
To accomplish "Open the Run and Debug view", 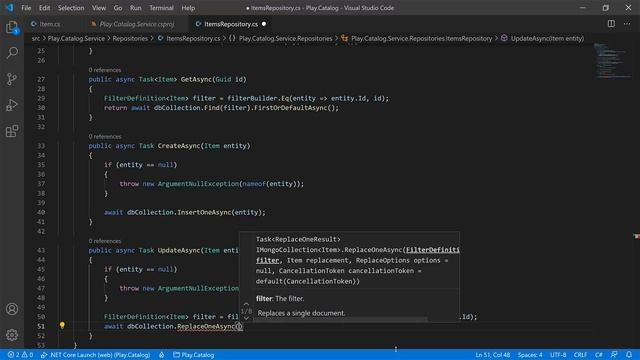I will click(12, 105).
